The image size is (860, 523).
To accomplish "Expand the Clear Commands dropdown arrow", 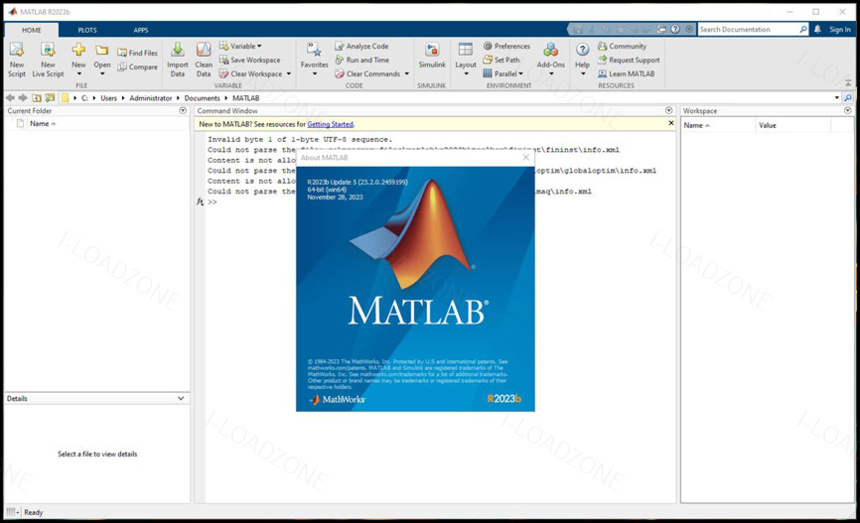I will [407, 73].
